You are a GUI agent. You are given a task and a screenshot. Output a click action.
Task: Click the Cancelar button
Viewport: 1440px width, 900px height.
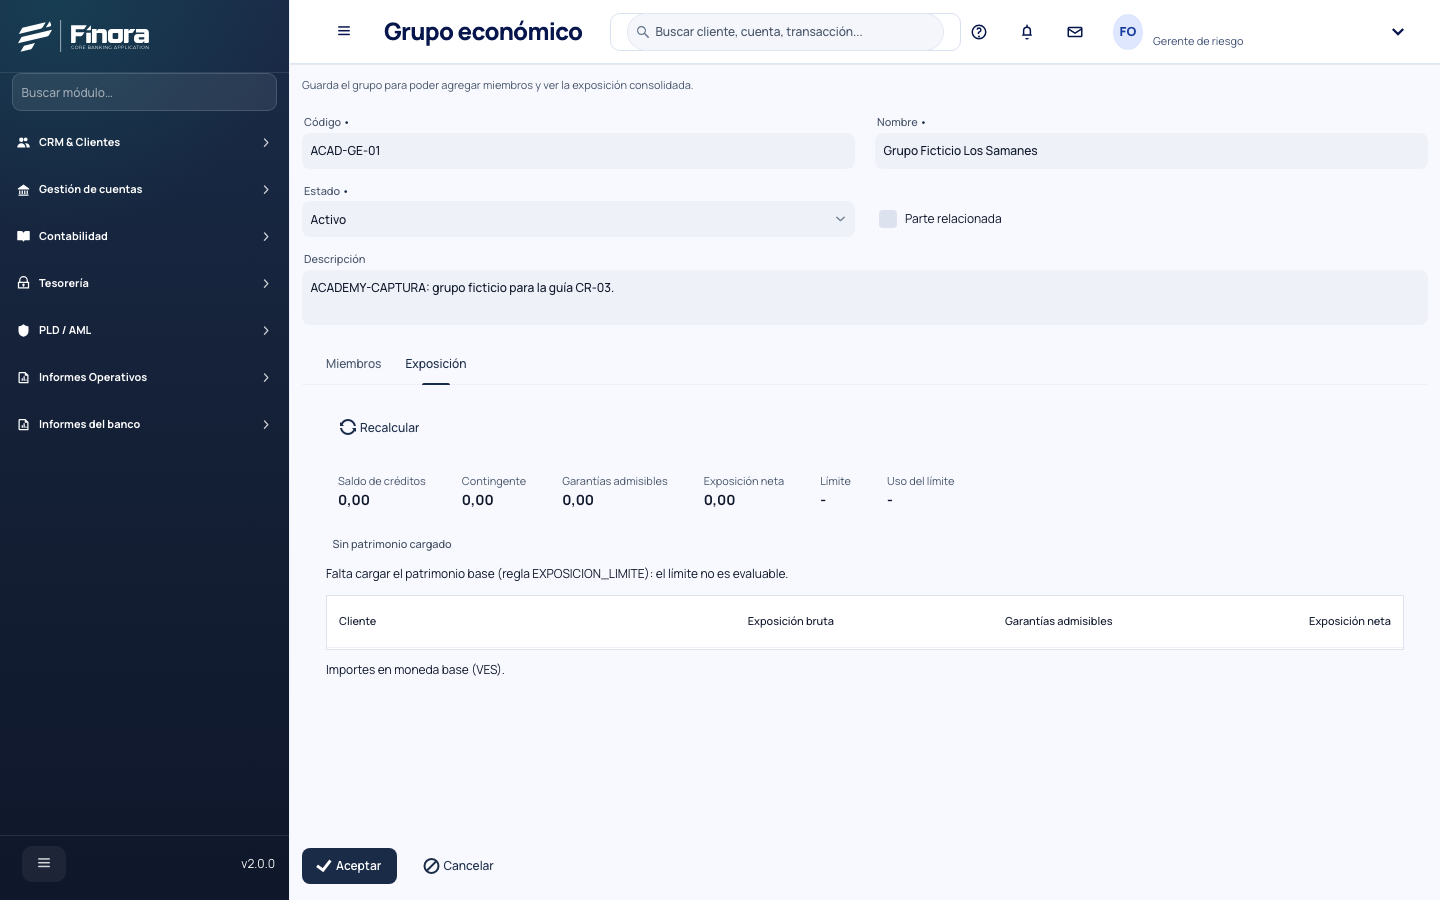click(458, 866)
